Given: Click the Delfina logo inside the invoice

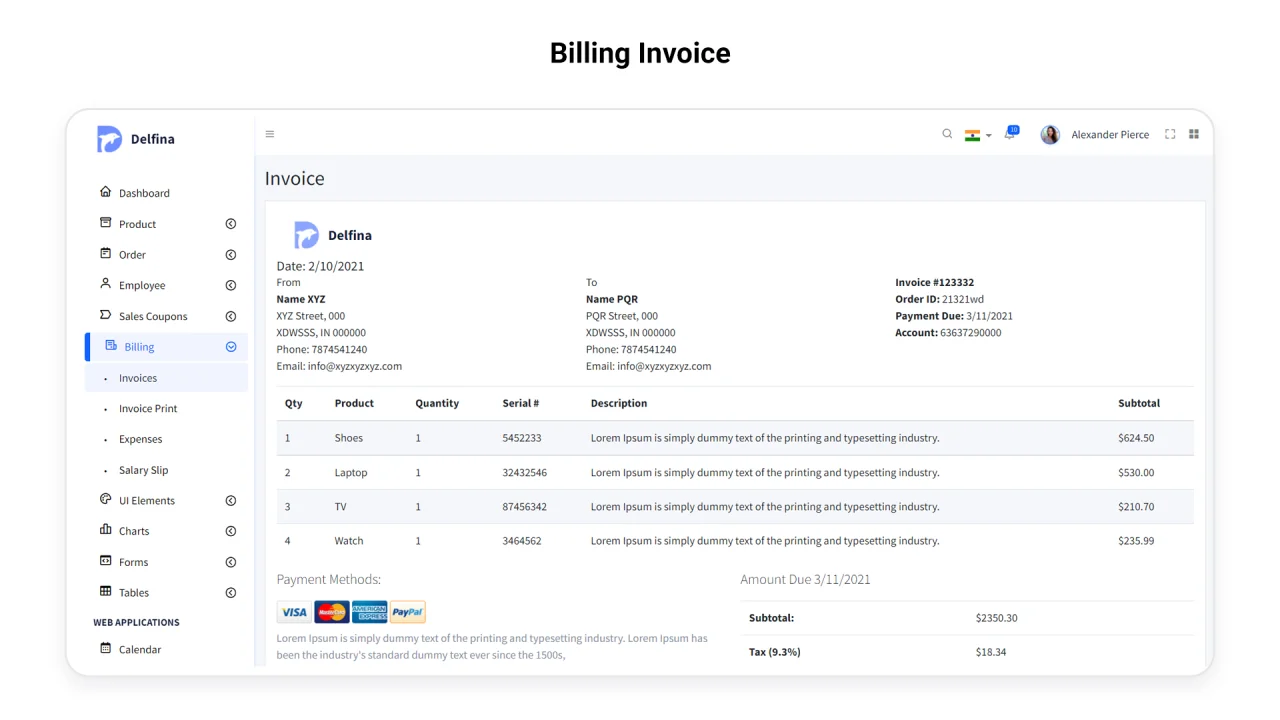Looking at the screenshot, I should [x=333, y=235].
